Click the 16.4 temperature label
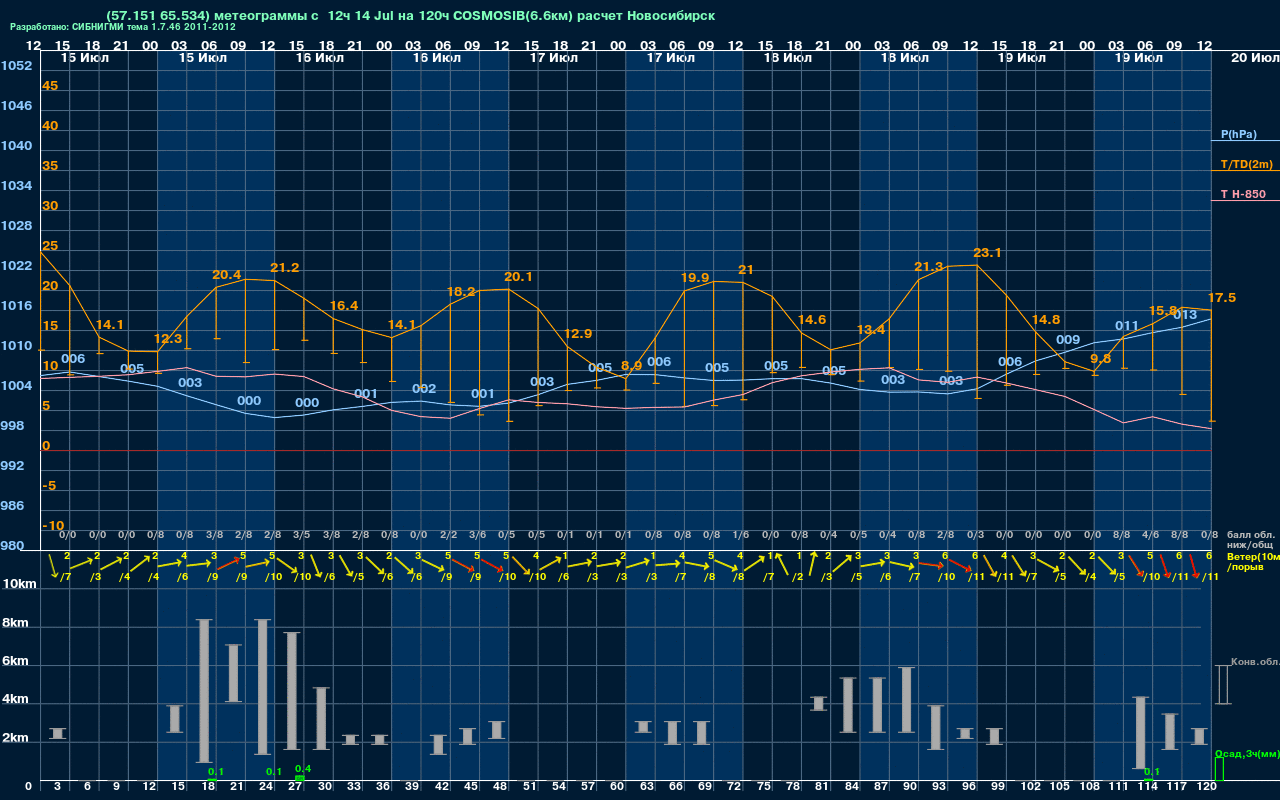The image size is (1280, 800). click(344, 306)
